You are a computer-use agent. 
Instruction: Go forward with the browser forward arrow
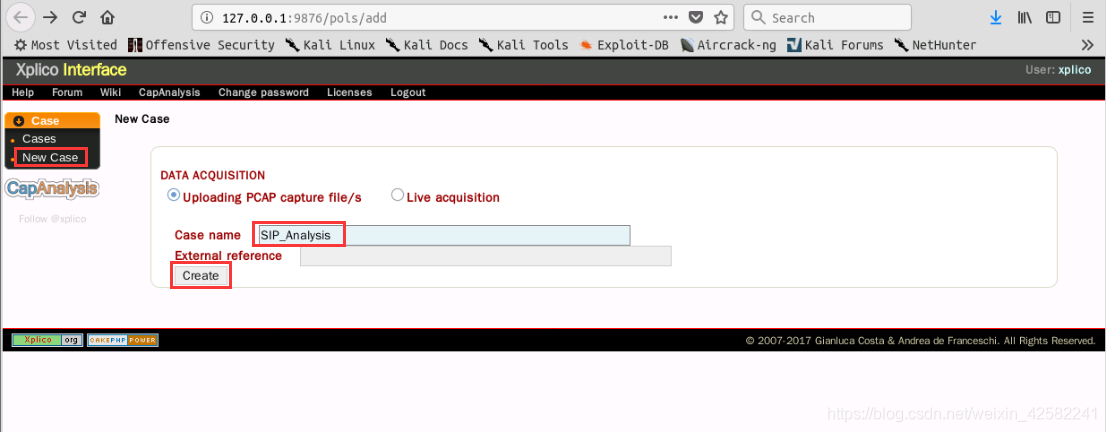tap(50, 17)
